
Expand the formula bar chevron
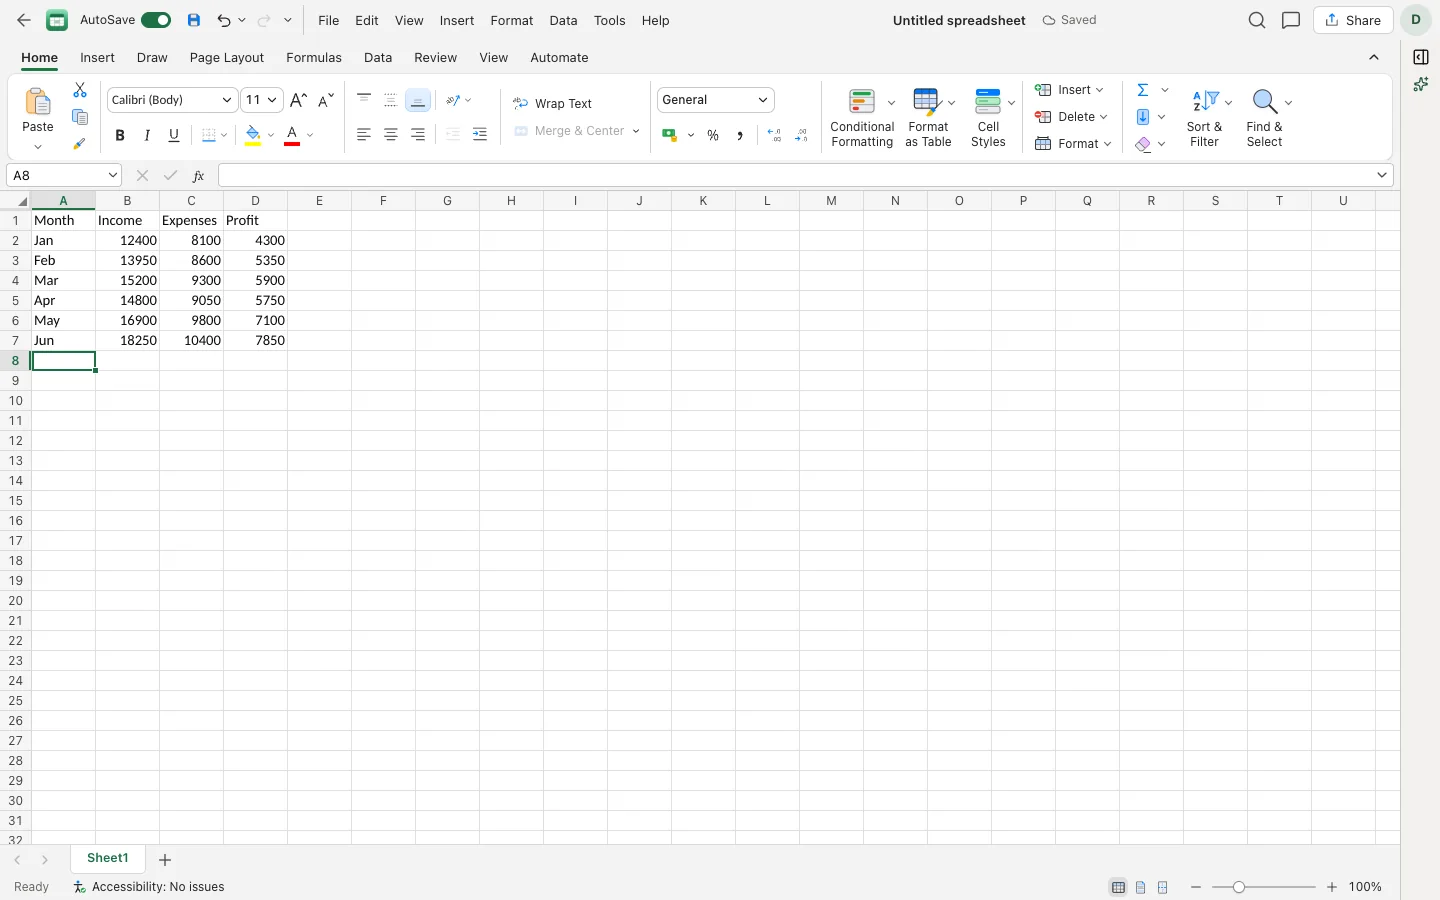[1382, 175]
